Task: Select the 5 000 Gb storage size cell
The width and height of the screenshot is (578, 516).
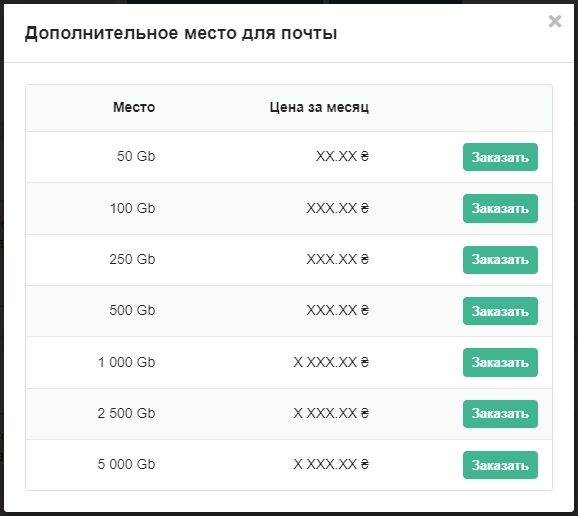Action: click(126, 464)
